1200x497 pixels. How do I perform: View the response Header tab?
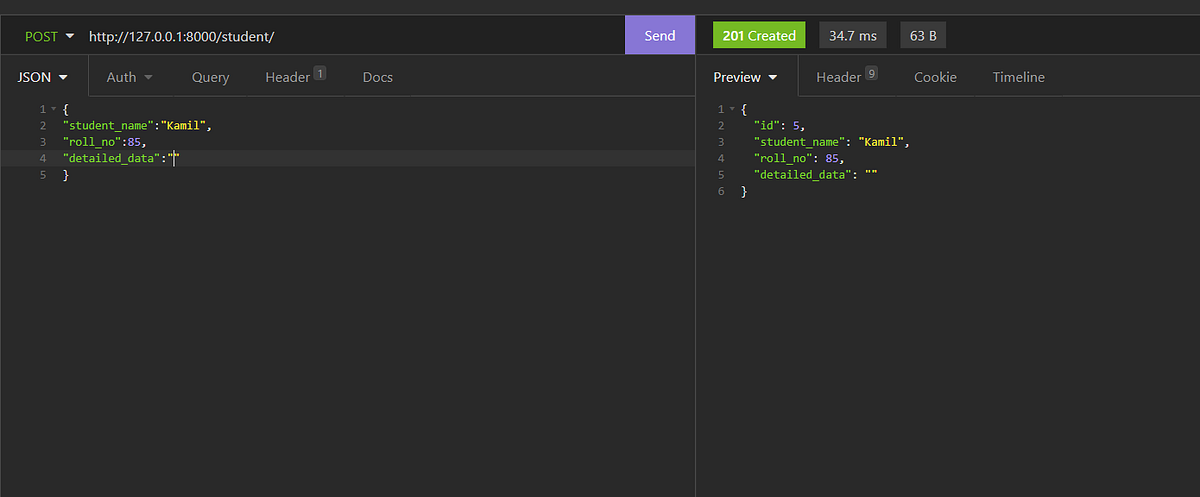tap(846, 77)
